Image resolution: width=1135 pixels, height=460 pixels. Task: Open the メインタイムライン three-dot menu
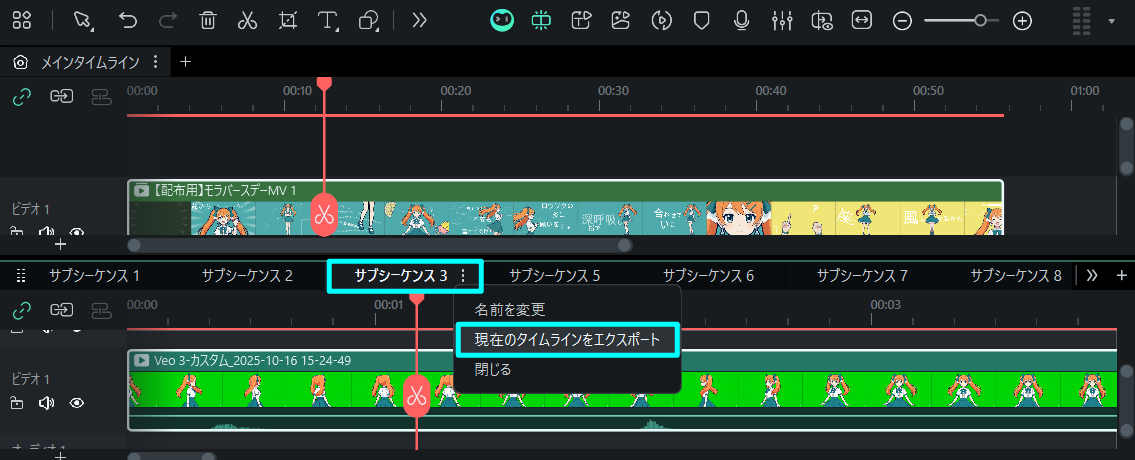pyautogui.click(x=155, y=62)
